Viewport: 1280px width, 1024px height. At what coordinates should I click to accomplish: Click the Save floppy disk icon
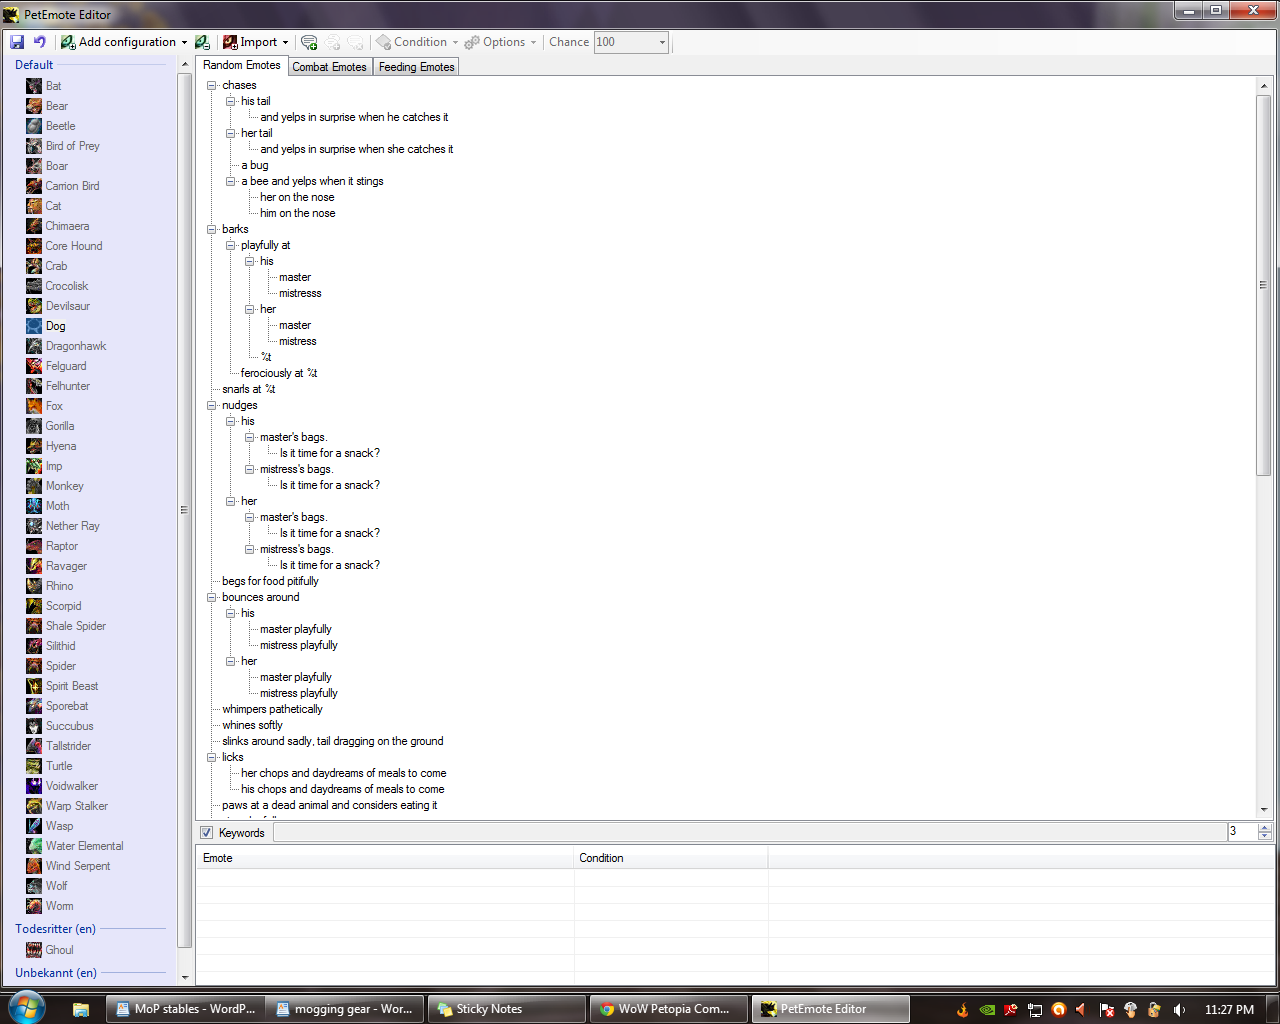[17, 42]
